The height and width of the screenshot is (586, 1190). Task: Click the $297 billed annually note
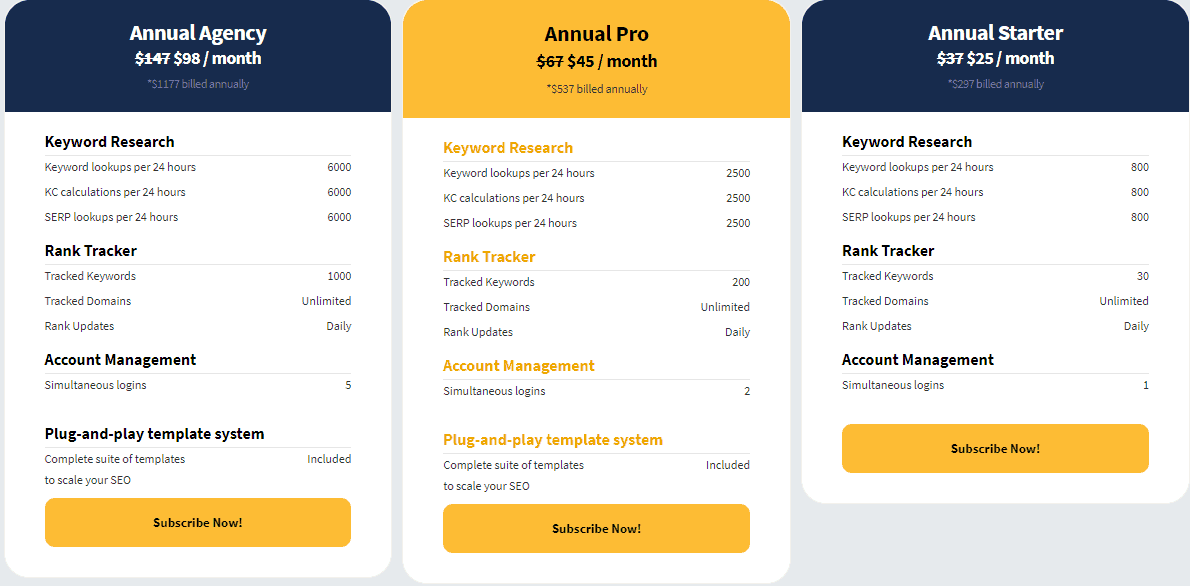[995, 84]
